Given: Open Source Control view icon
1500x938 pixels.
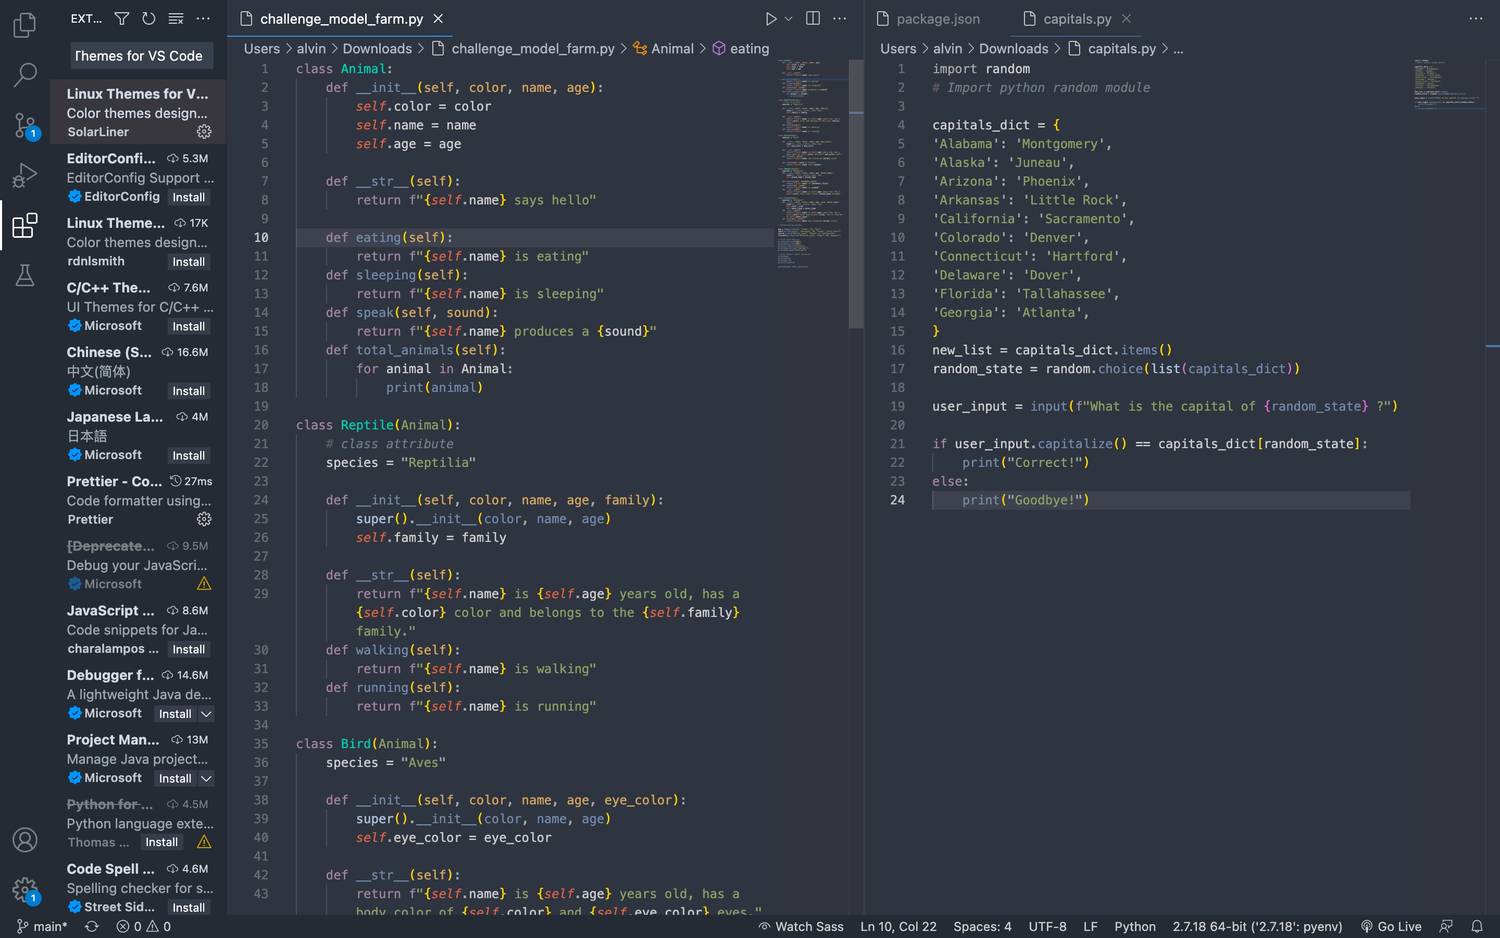Looking at the screenshot, I should [x=25, y=125].
